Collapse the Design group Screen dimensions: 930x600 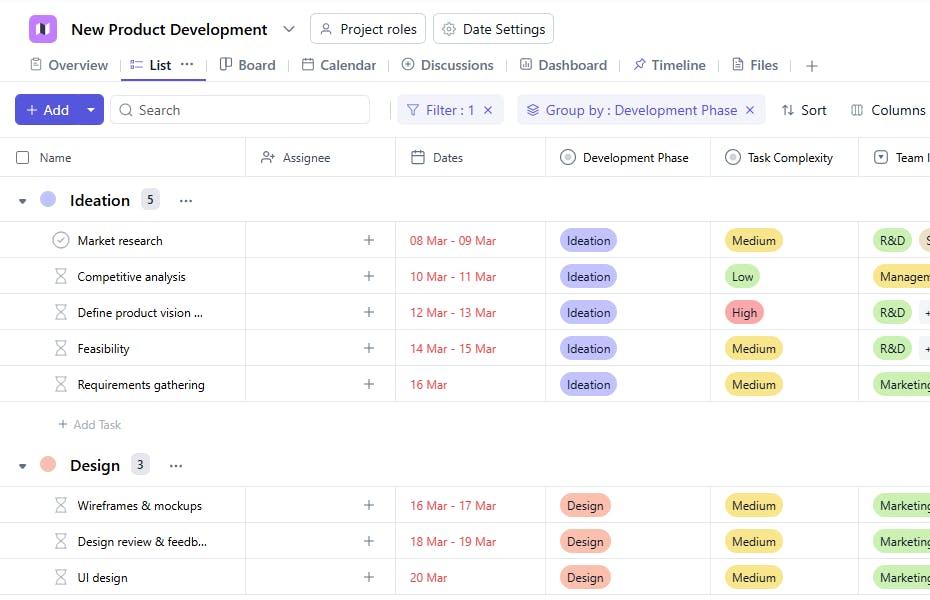[x=23, y=466]
